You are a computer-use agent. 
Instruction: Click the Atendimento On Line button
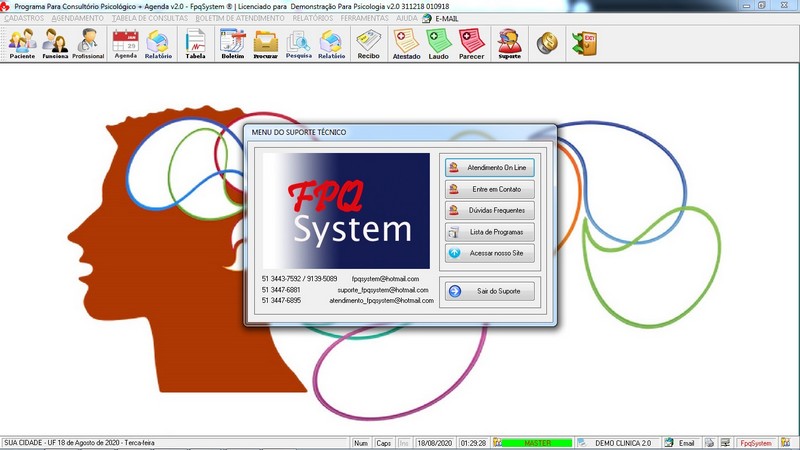[488, 167]
